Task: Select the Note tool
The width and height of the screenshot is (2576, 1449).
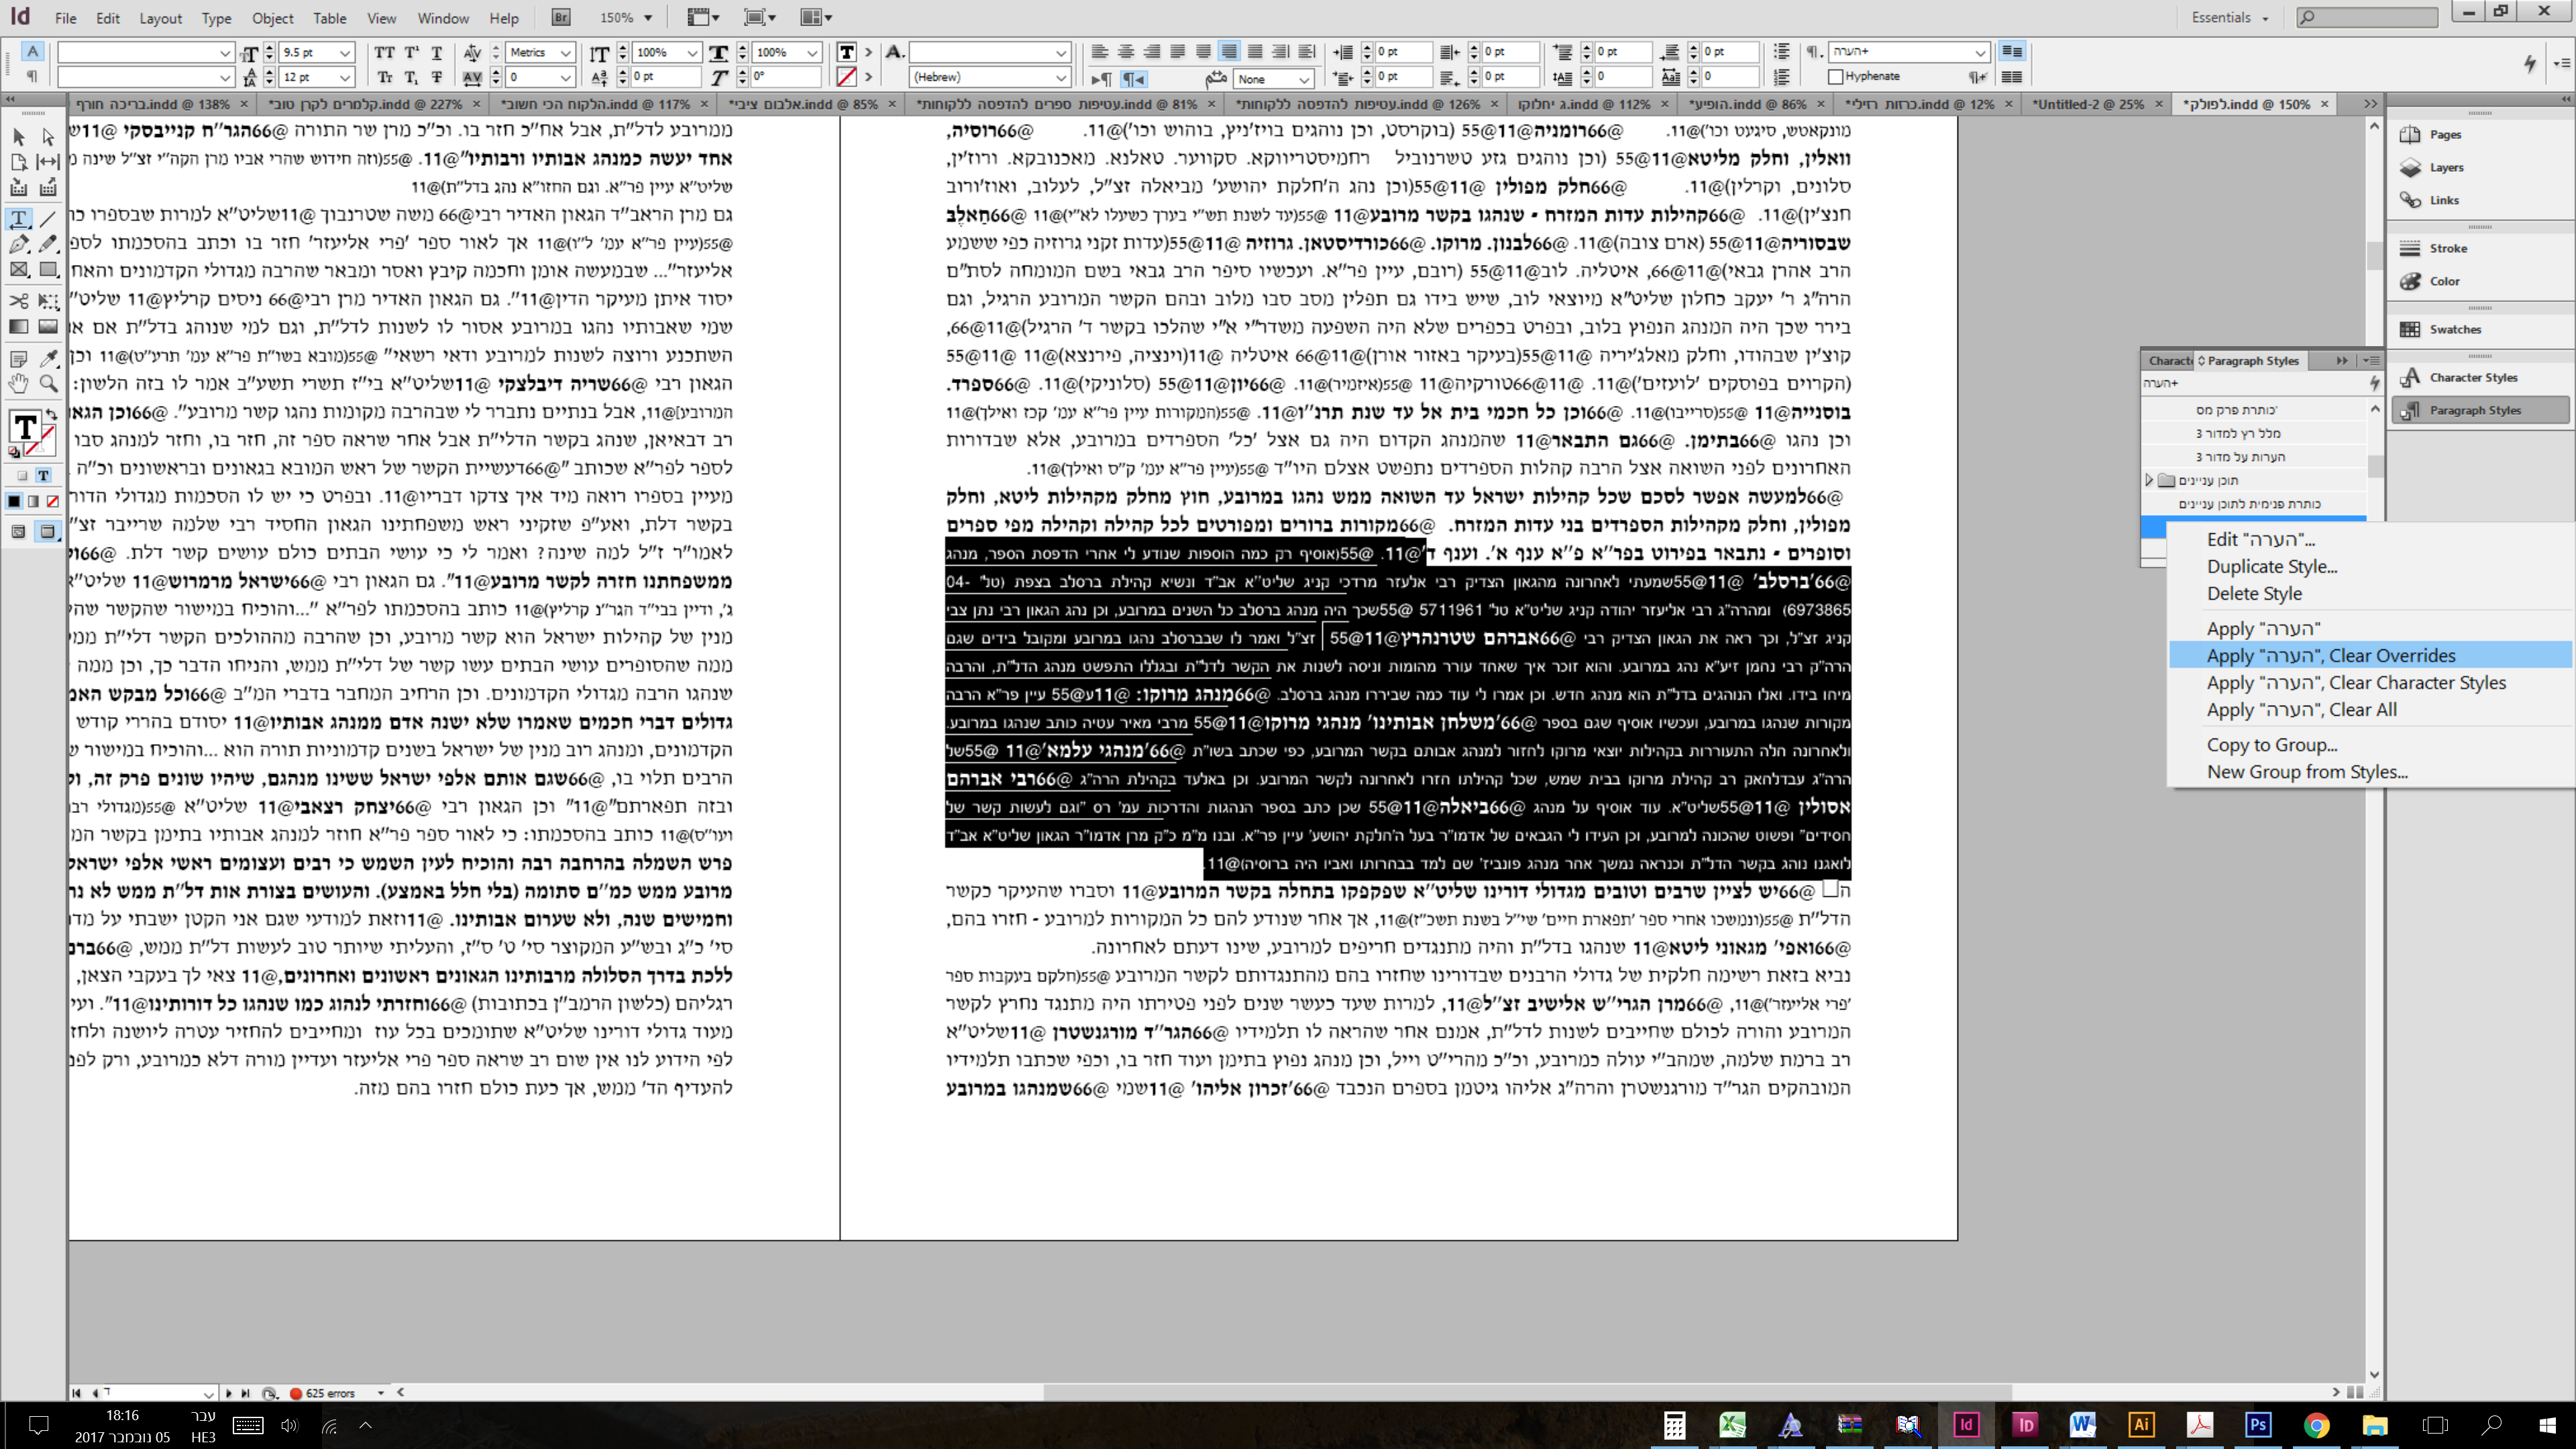Action: click(x=18, y=358)
